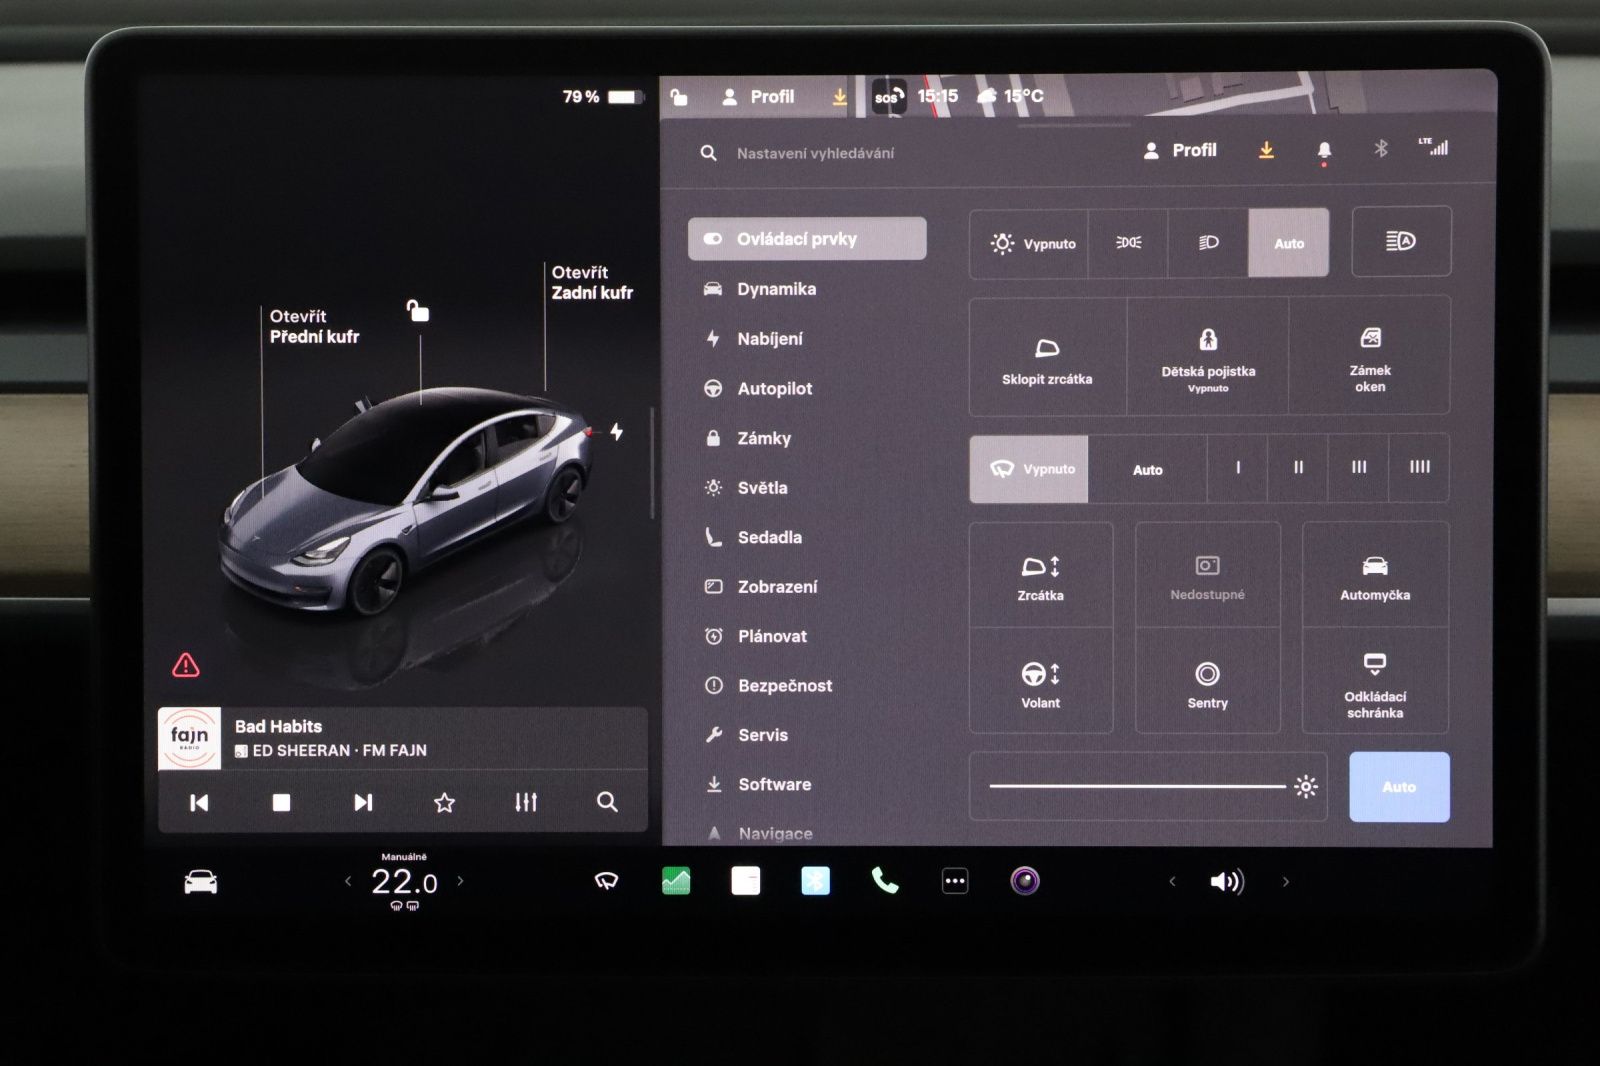This screenshot has height=1066, width=1600.
Task: Tap the Nastavení vyhledávání search field
Action: 815,153
